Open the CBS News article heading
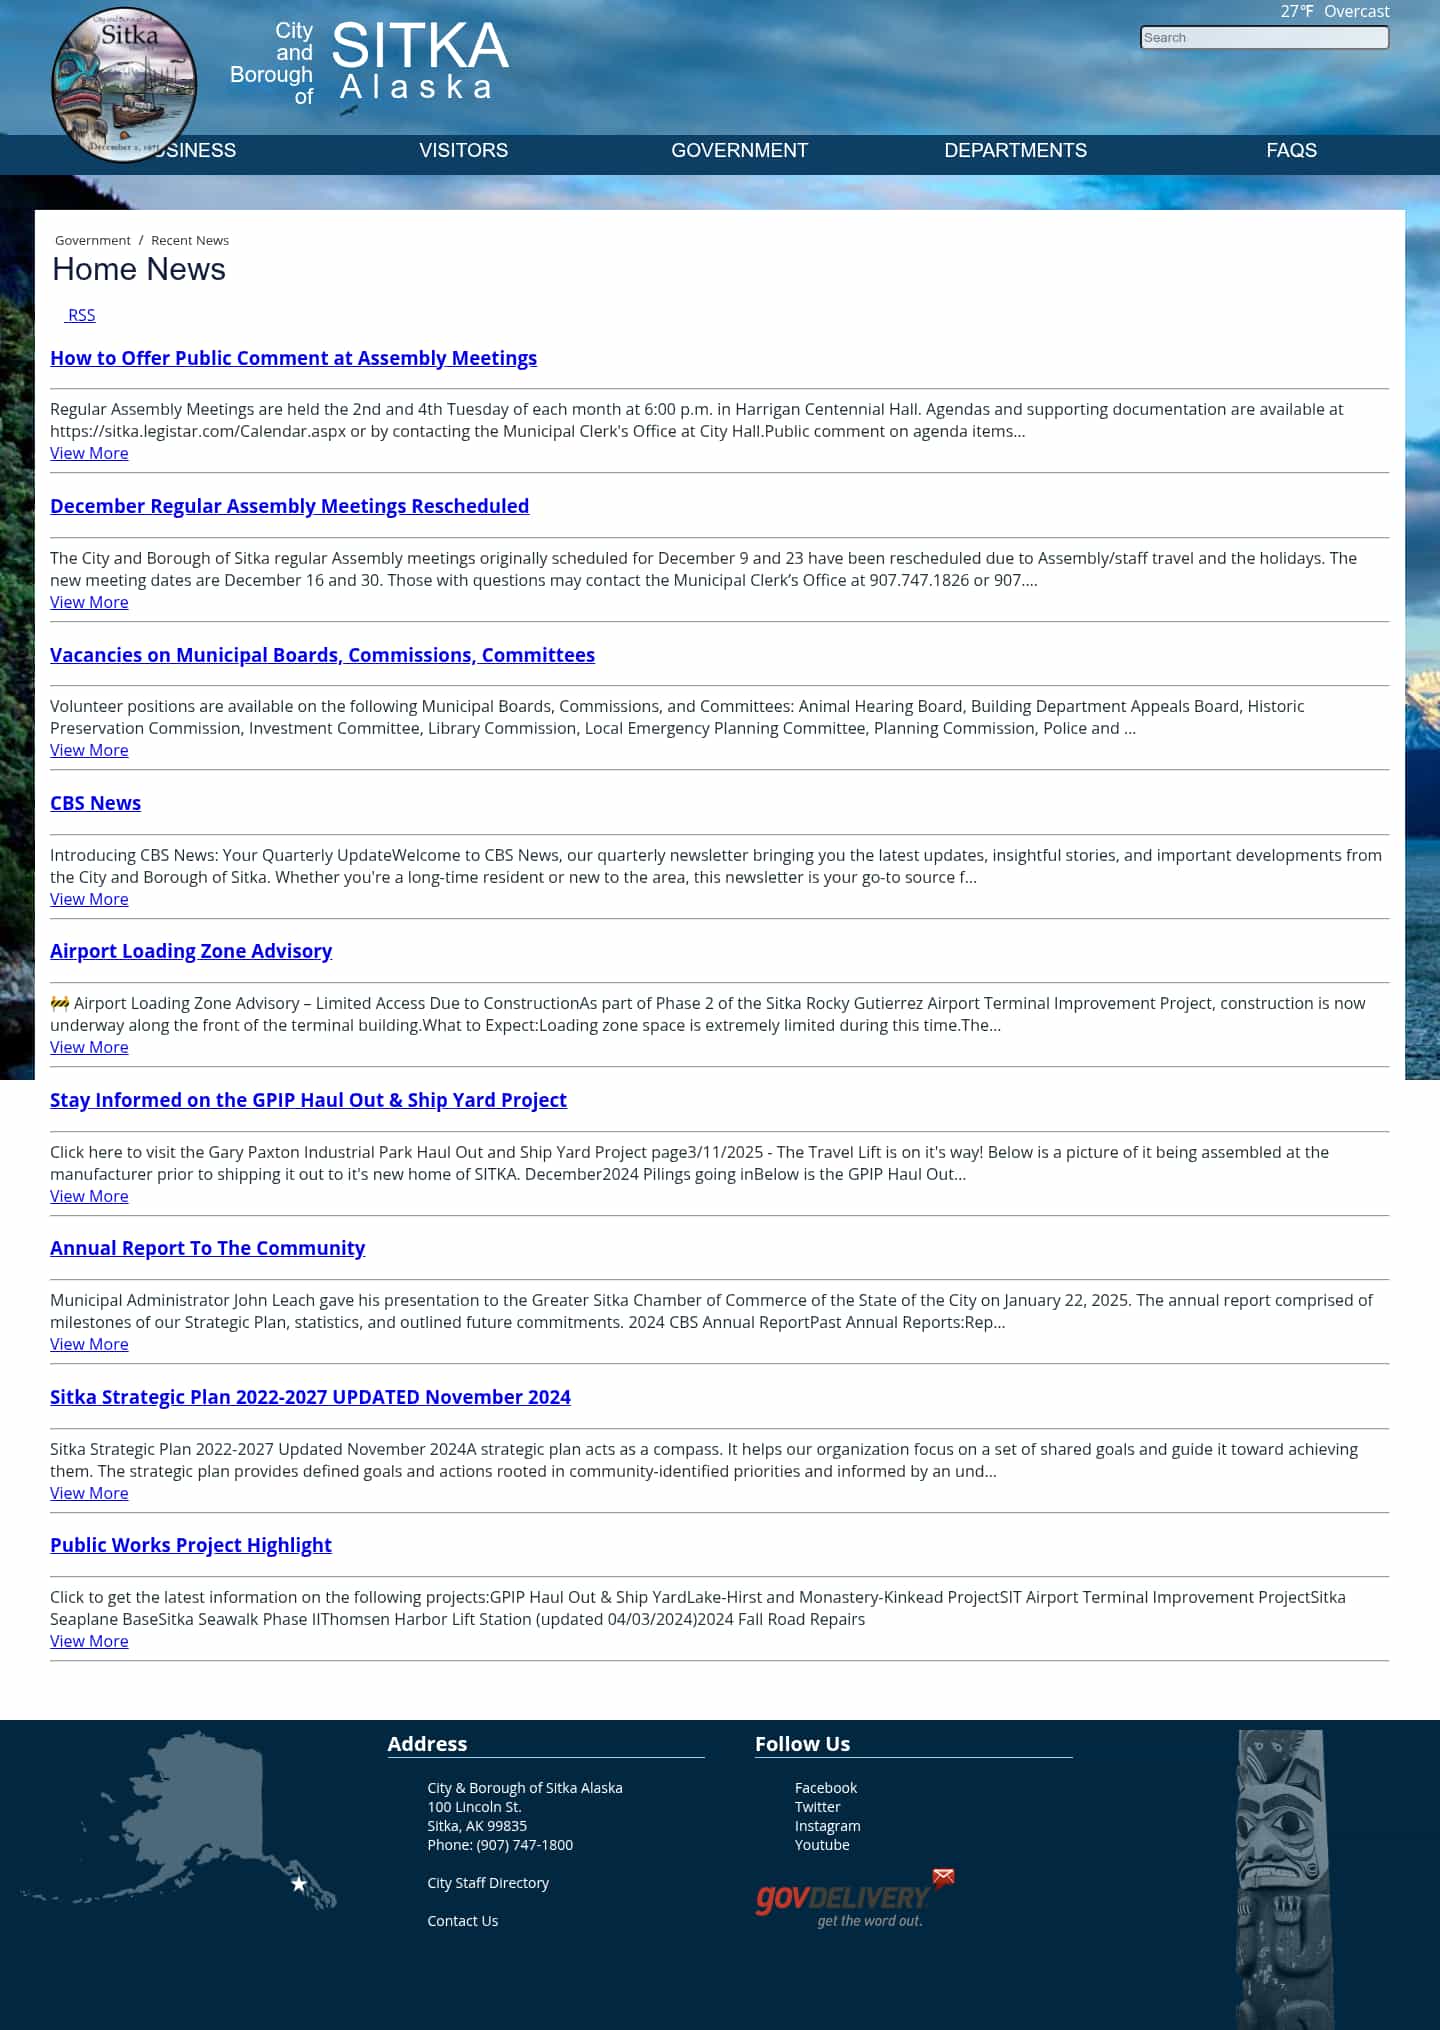Screen dimensions: 1440x2030 [x=95, y=803]
